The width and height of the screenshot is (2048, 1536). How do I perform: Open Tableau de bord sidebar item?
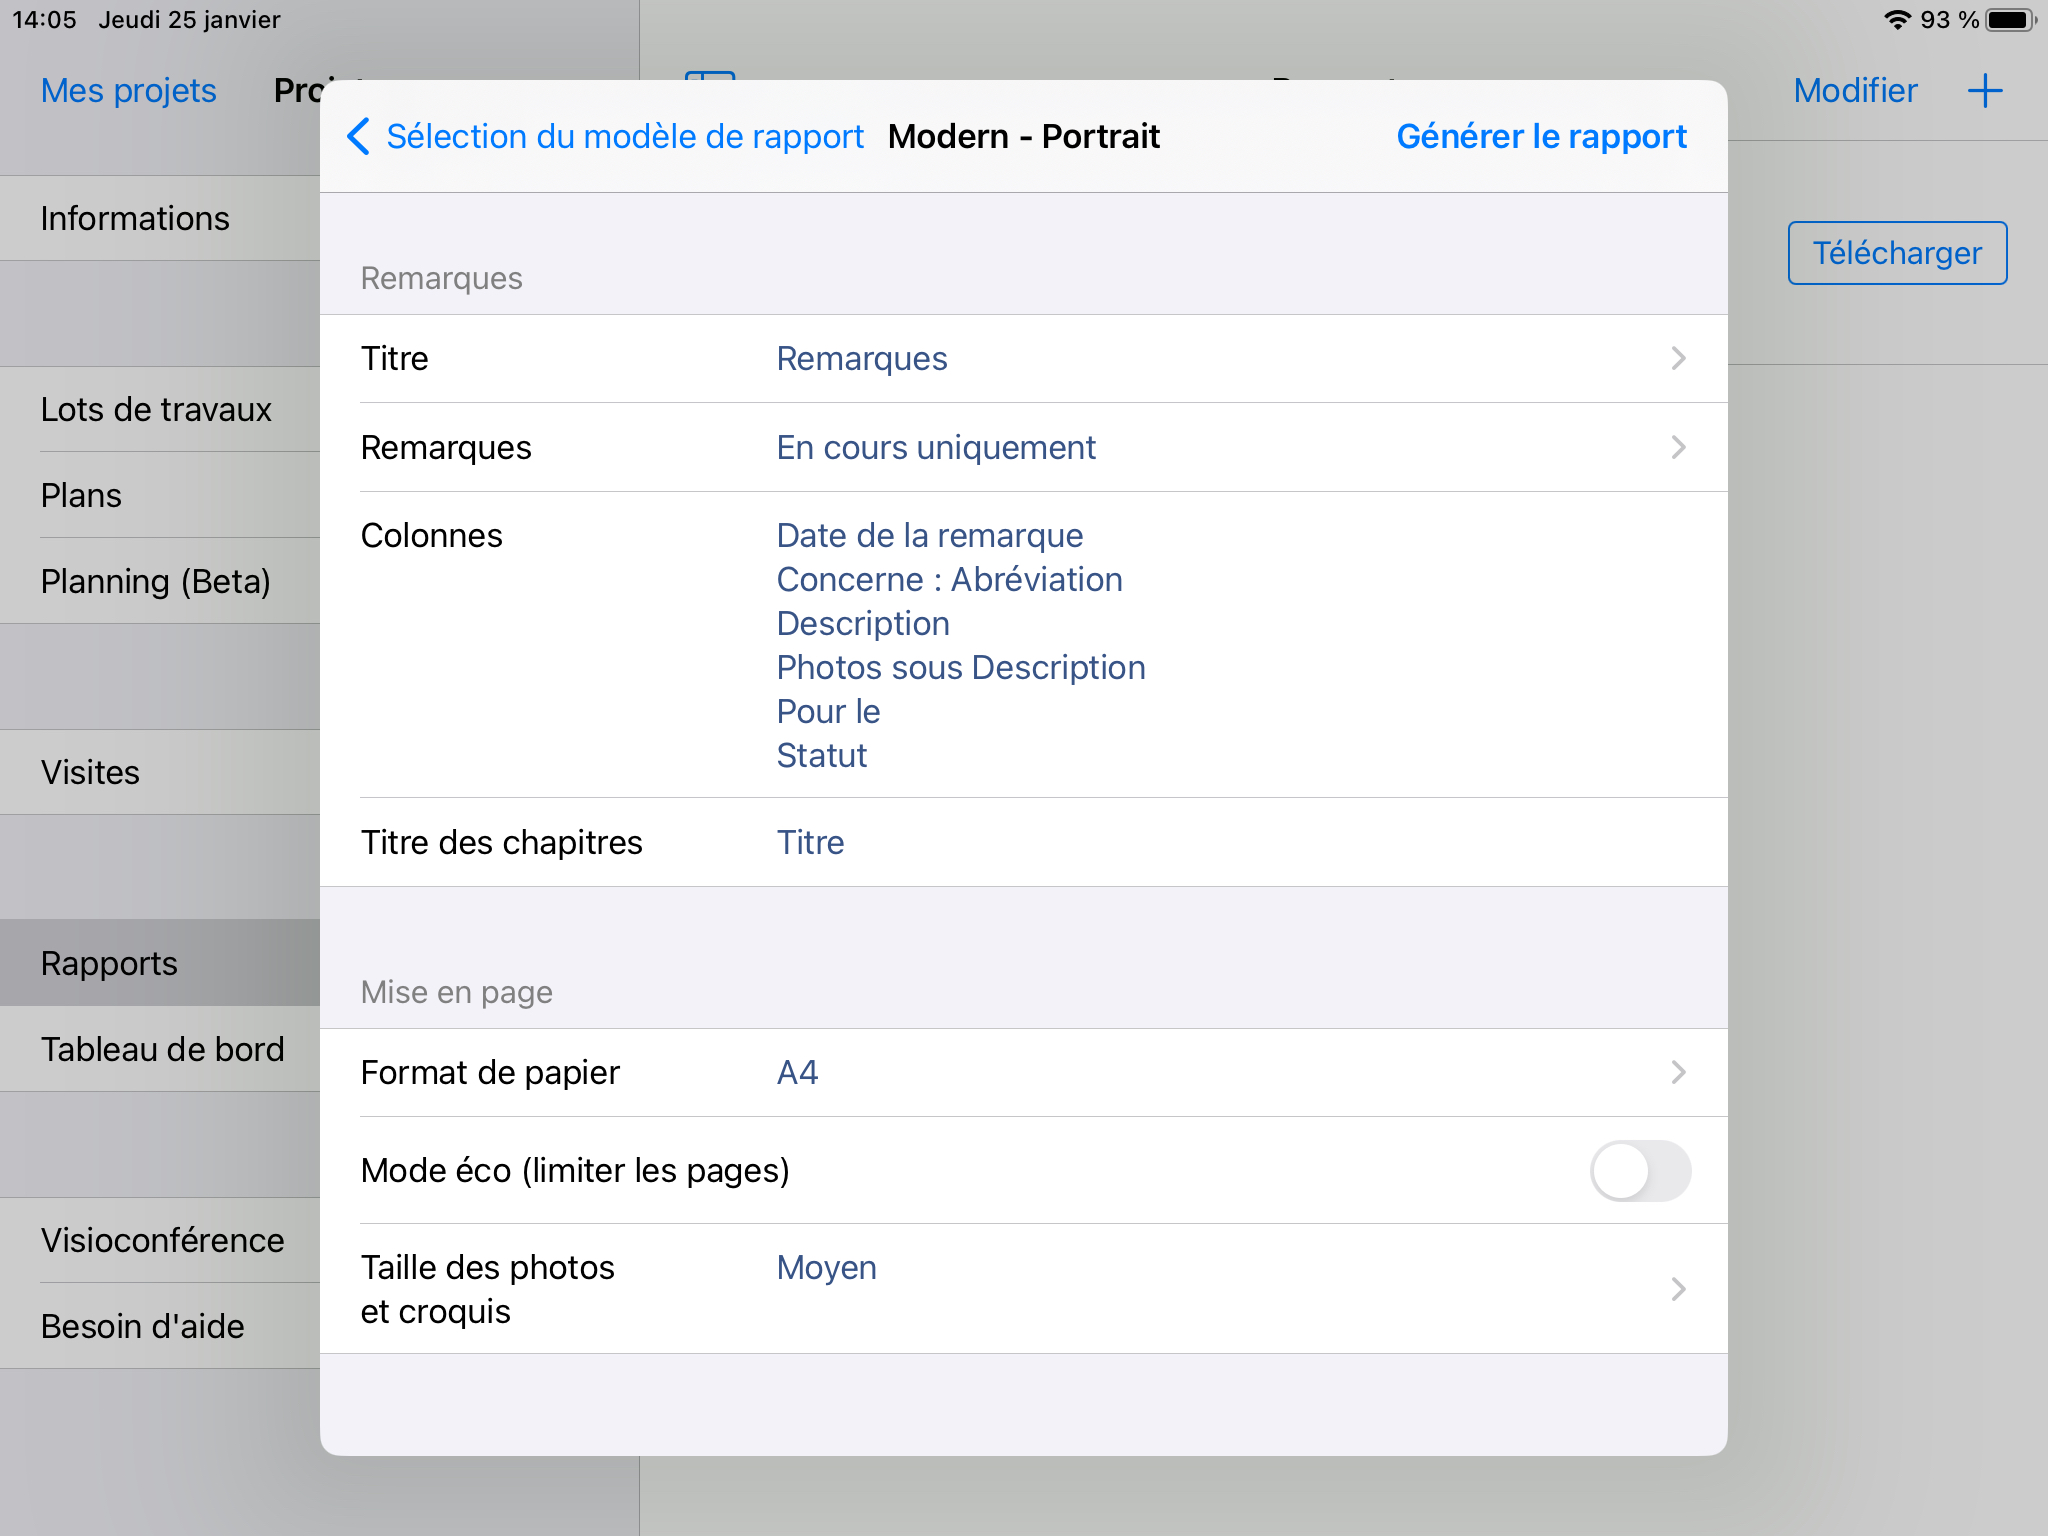click(x=162, y=1049)
